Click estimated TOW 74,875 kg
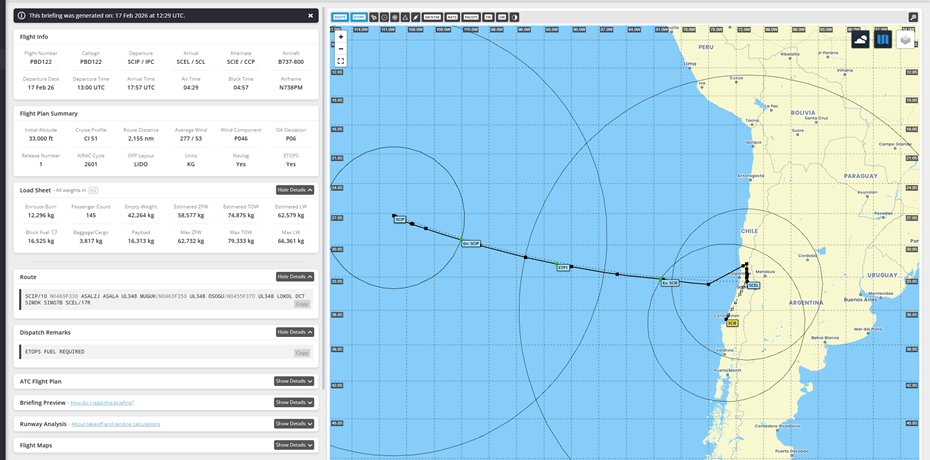The image size is (930, 460). click(241, 215)
